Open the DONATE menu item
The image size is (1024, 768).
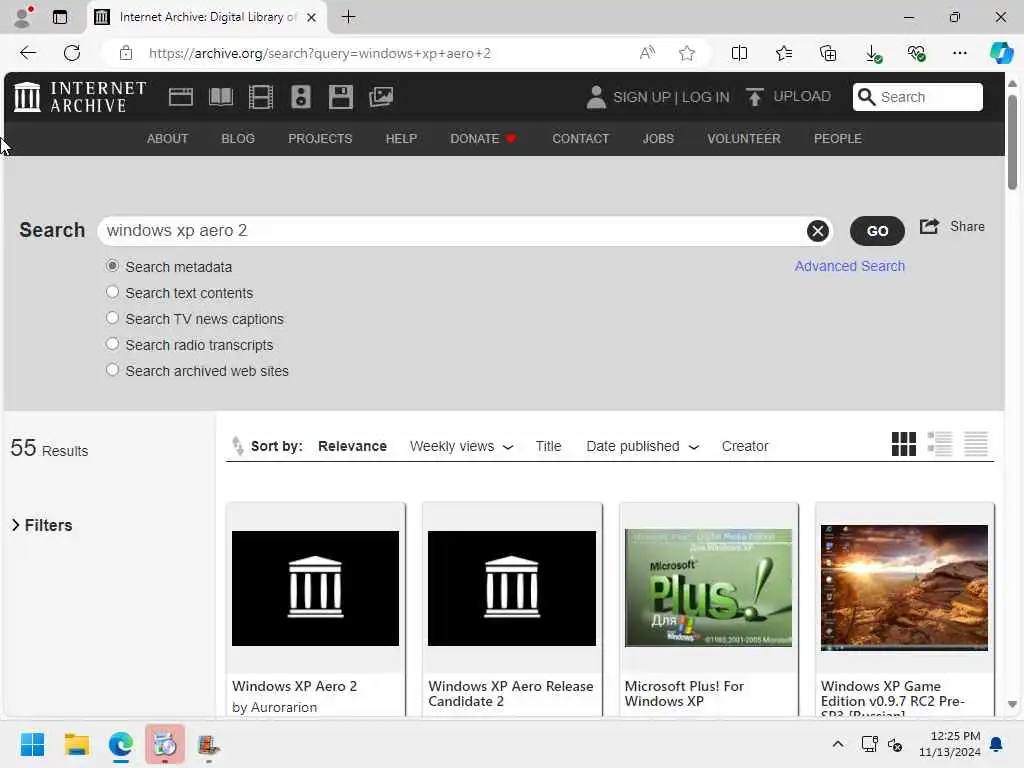483,138
